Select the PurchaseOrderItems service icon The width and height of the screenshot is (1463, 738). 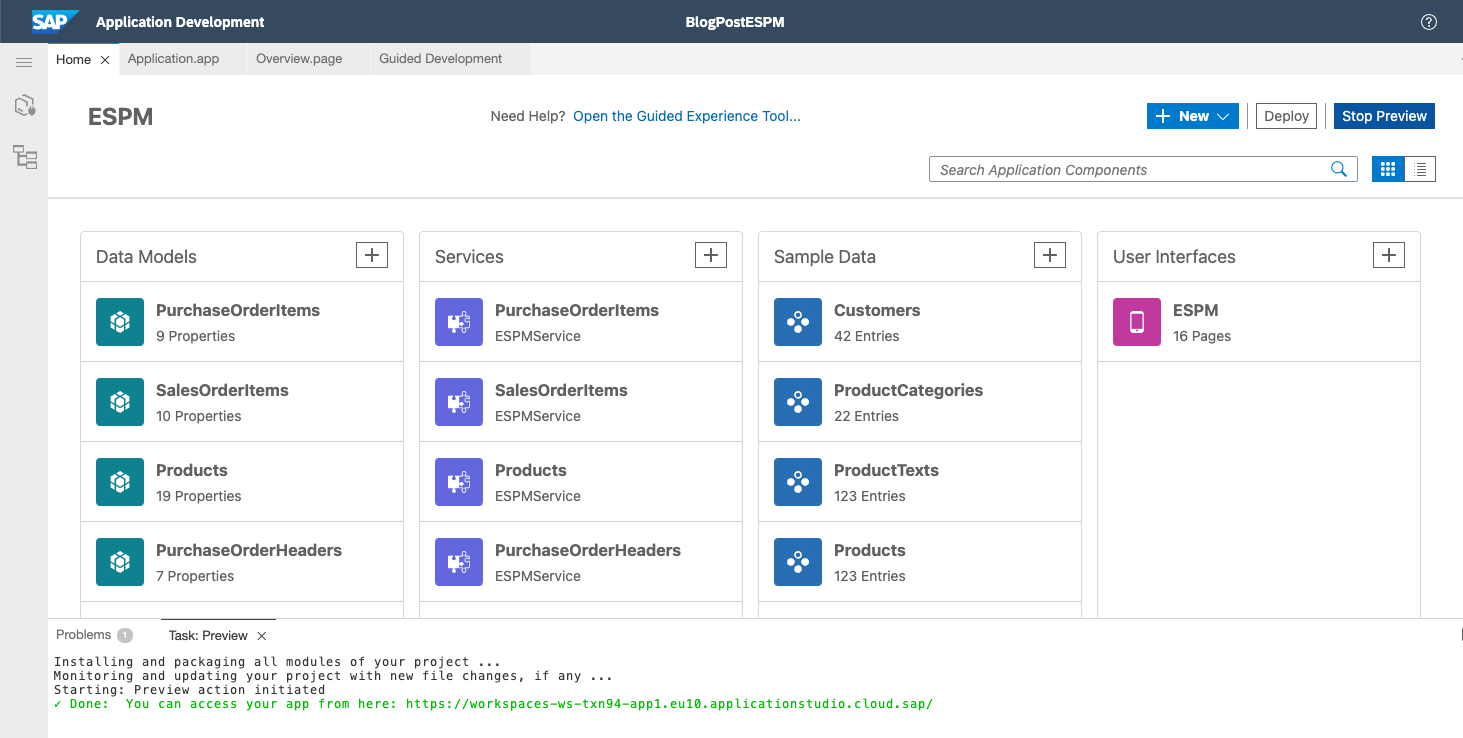pos(458,321)
